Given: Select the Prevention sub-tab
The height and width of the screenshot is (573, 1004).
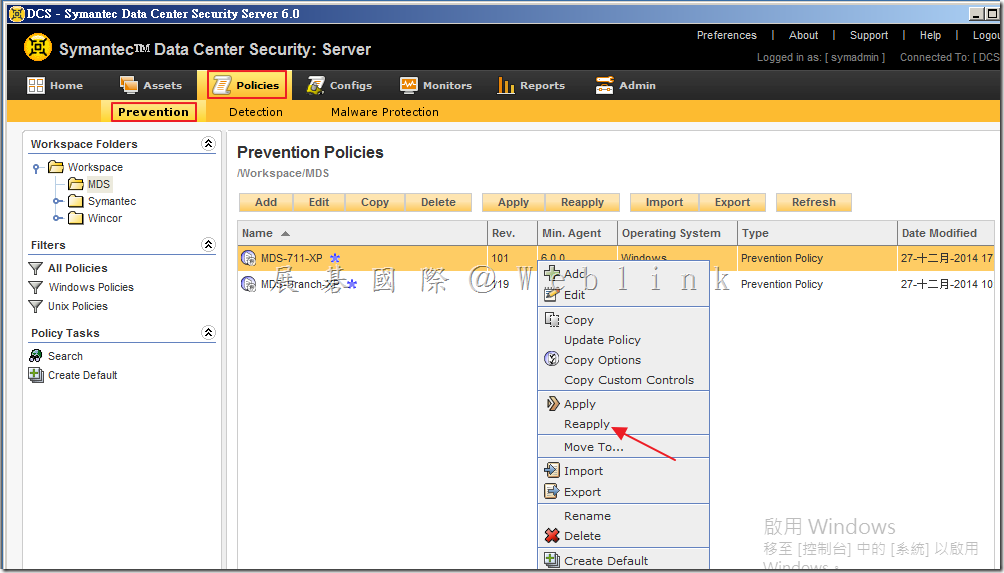Looking at the screenshot, I should 154,112.
